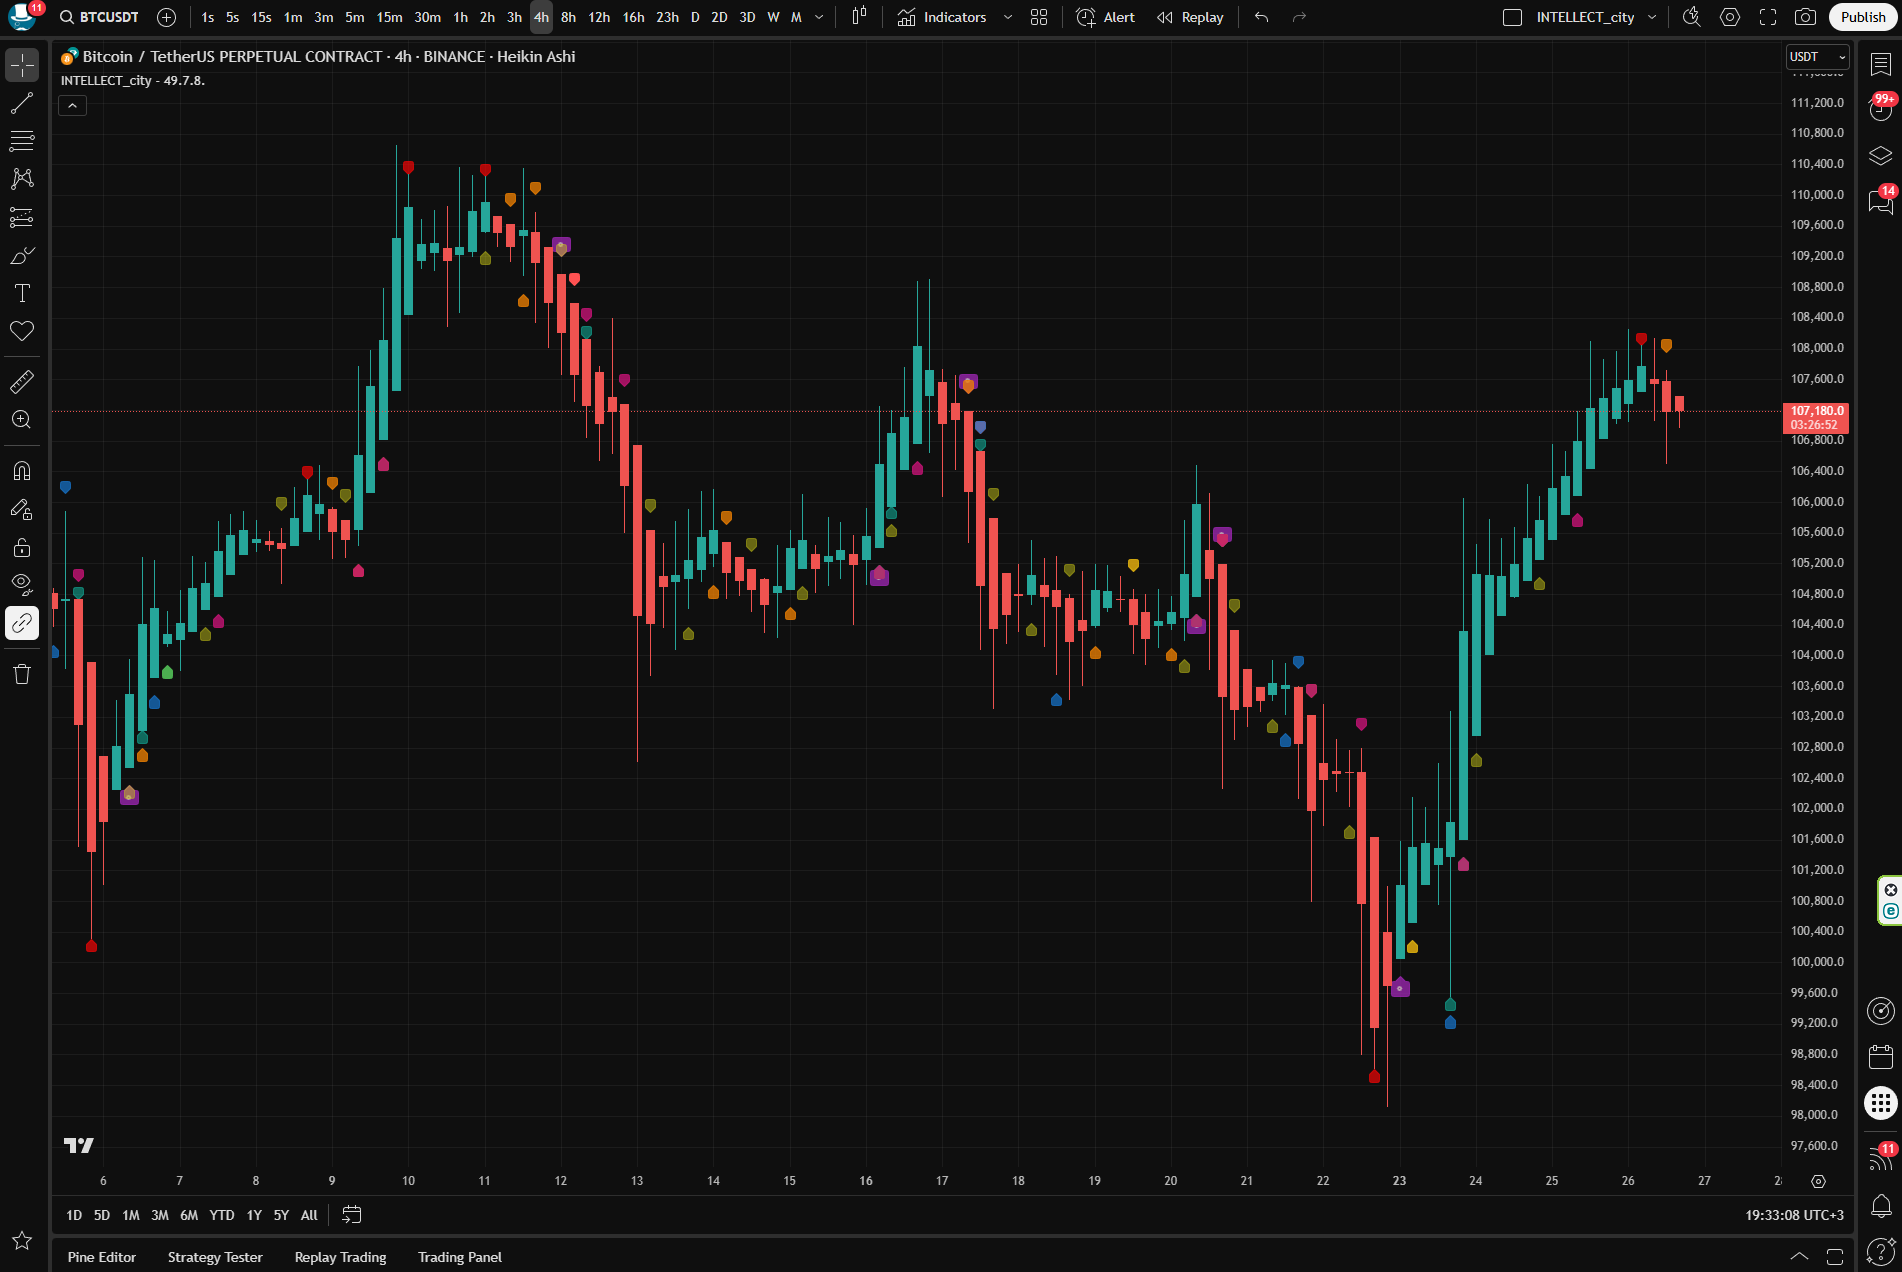Click the Publish button
The height and width of the screenshot is (1272, 1902).
(1862, 17)
